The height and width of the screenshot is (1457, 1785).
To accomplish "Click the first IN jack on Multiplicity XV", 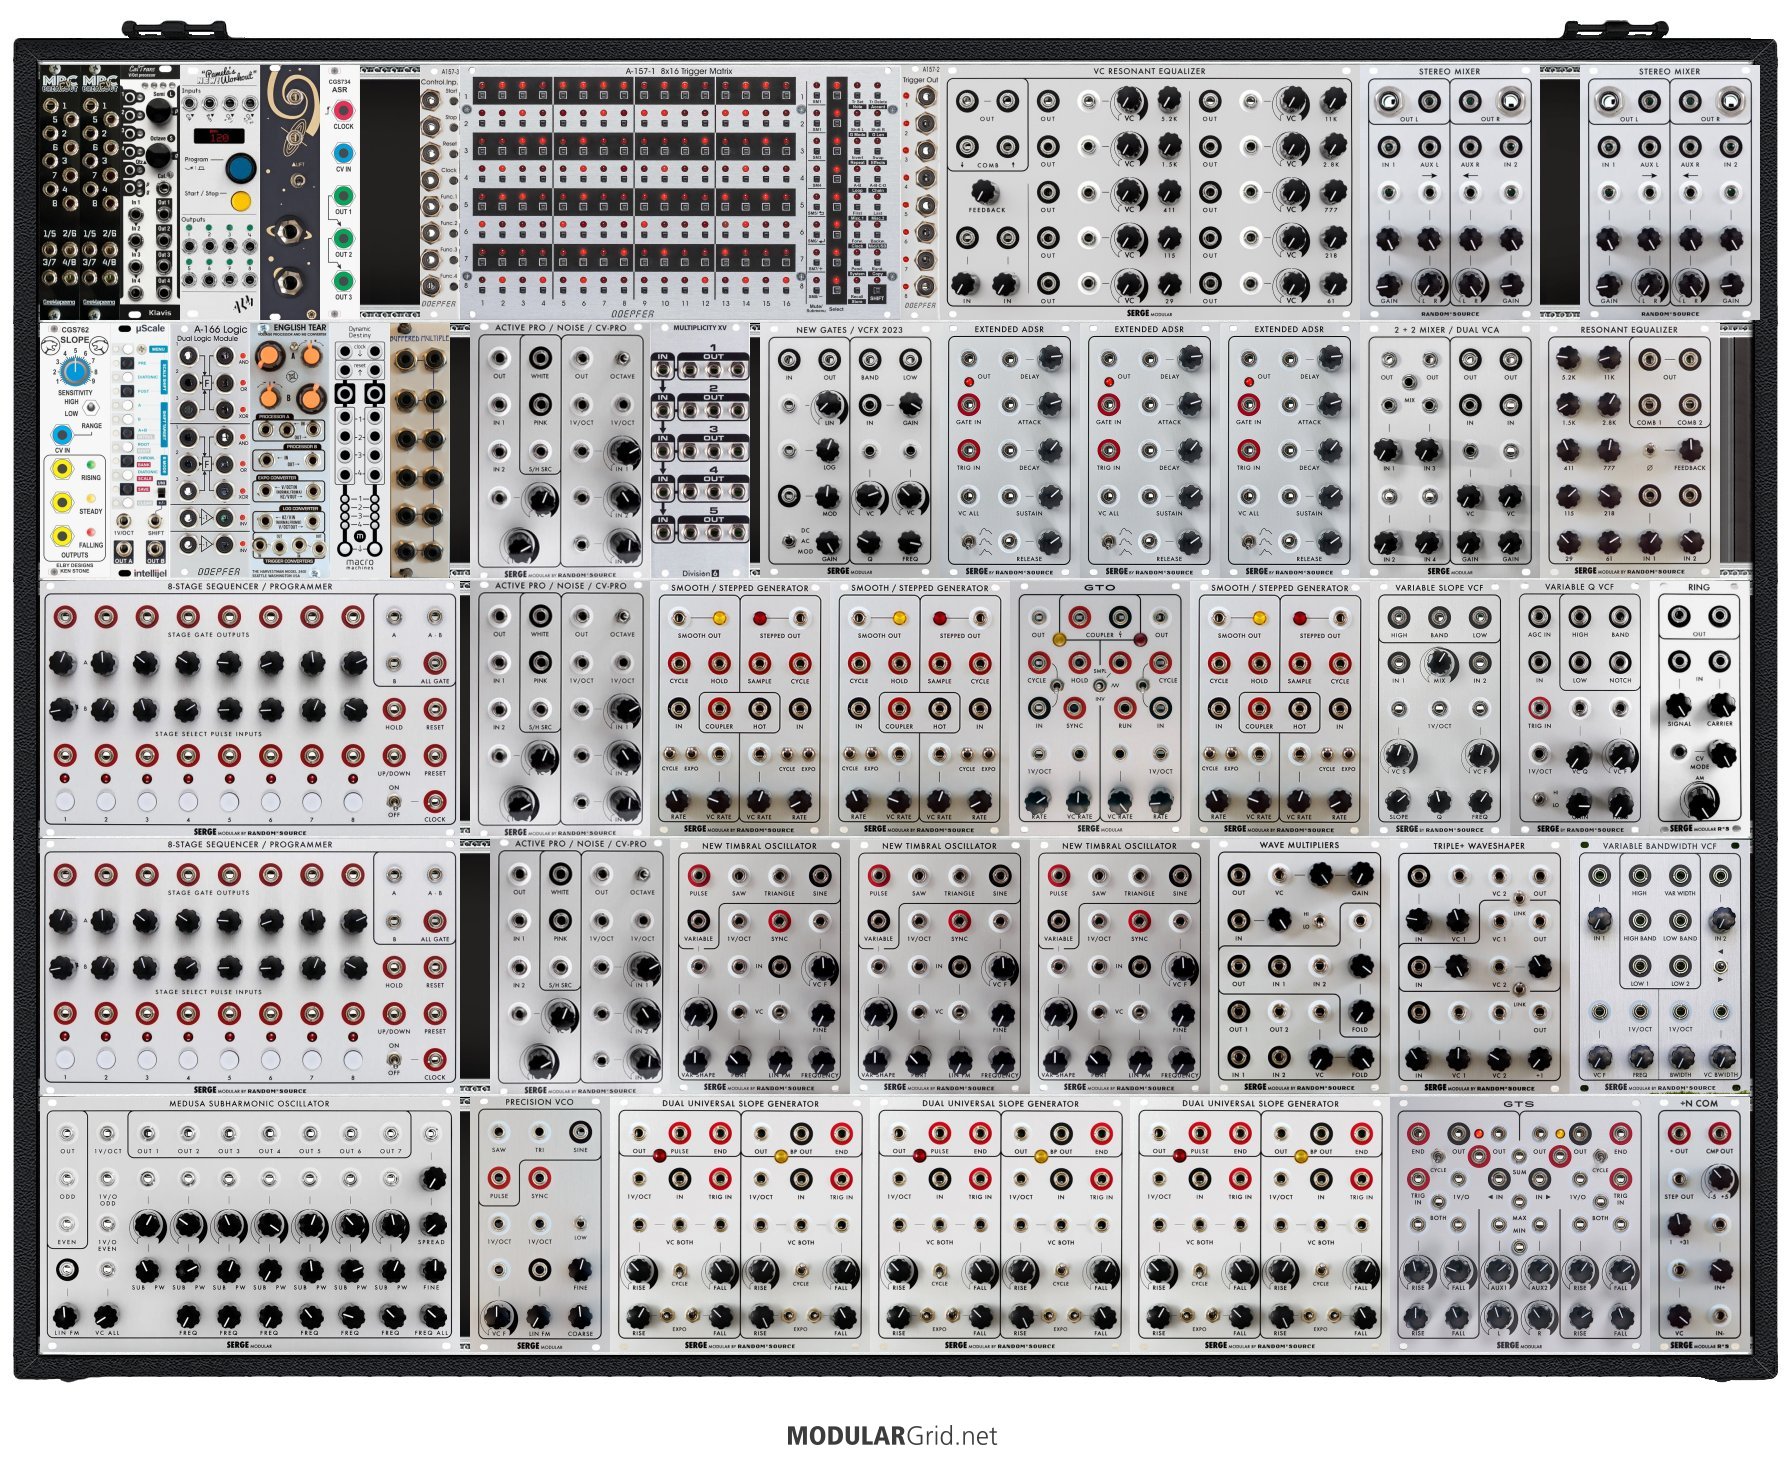I will [x=661, y=371].
